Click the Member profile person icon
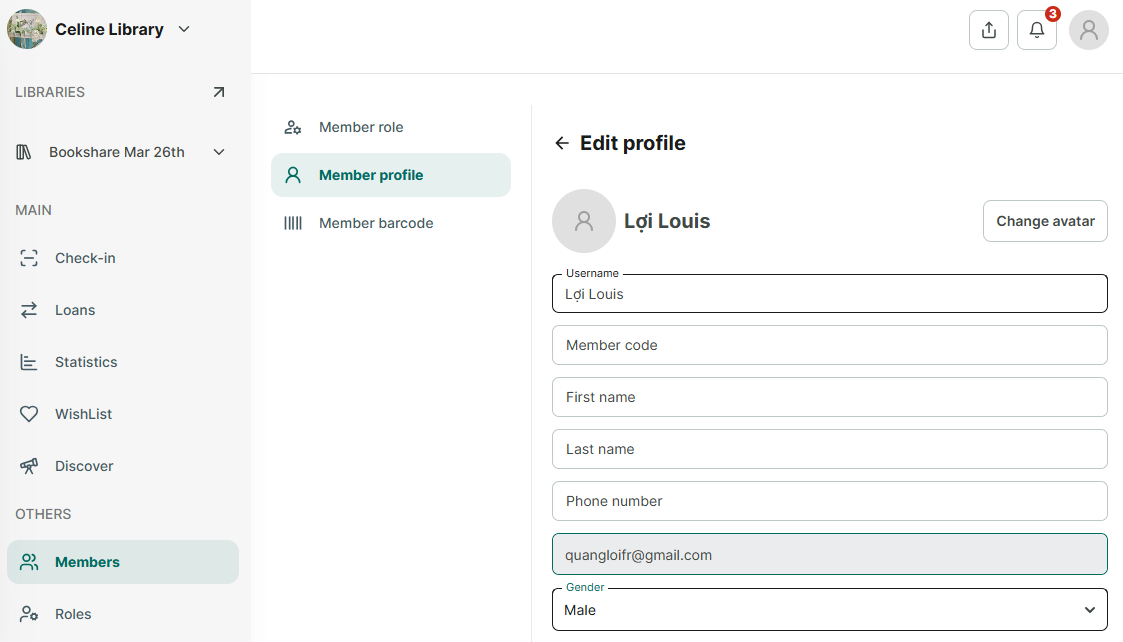The width and height of the screenshot is (1123, 642). click(x=293, y=175)
